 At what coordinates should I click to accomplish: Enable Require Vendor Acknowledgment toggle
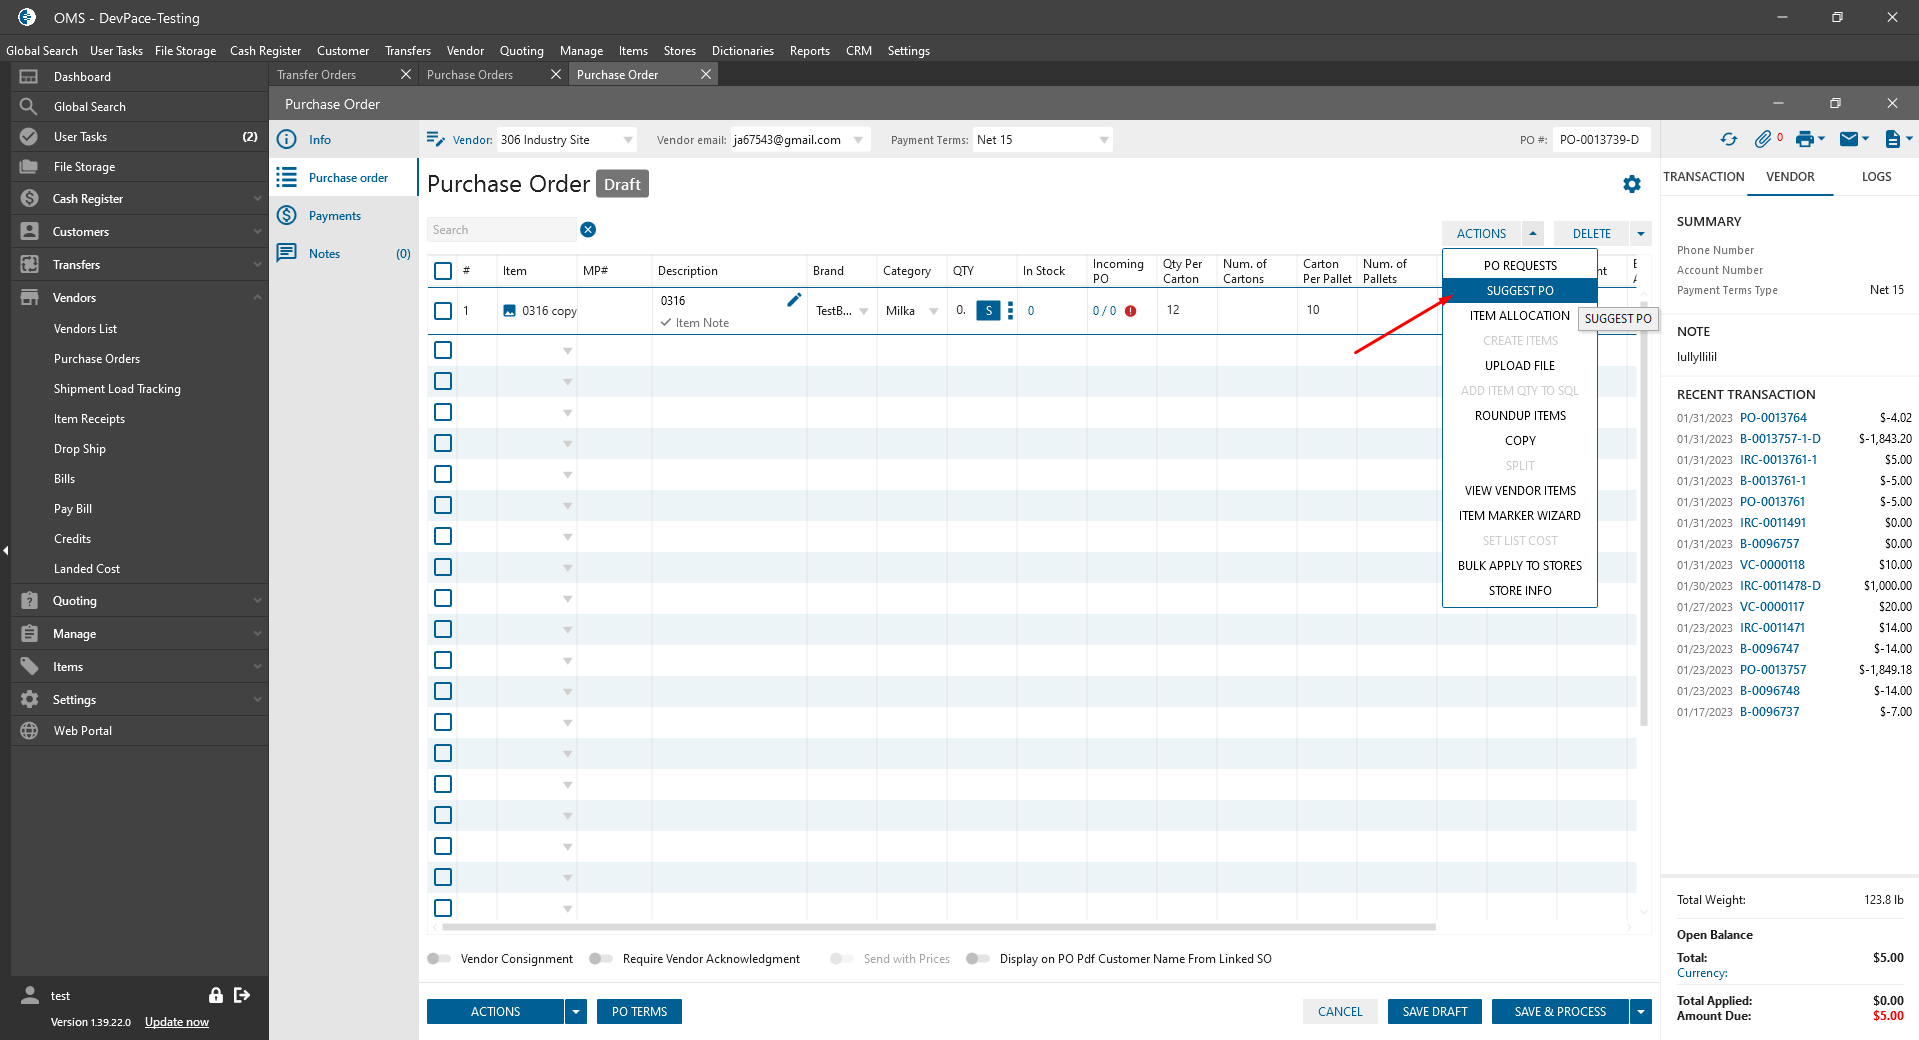[x=601, y=959]
